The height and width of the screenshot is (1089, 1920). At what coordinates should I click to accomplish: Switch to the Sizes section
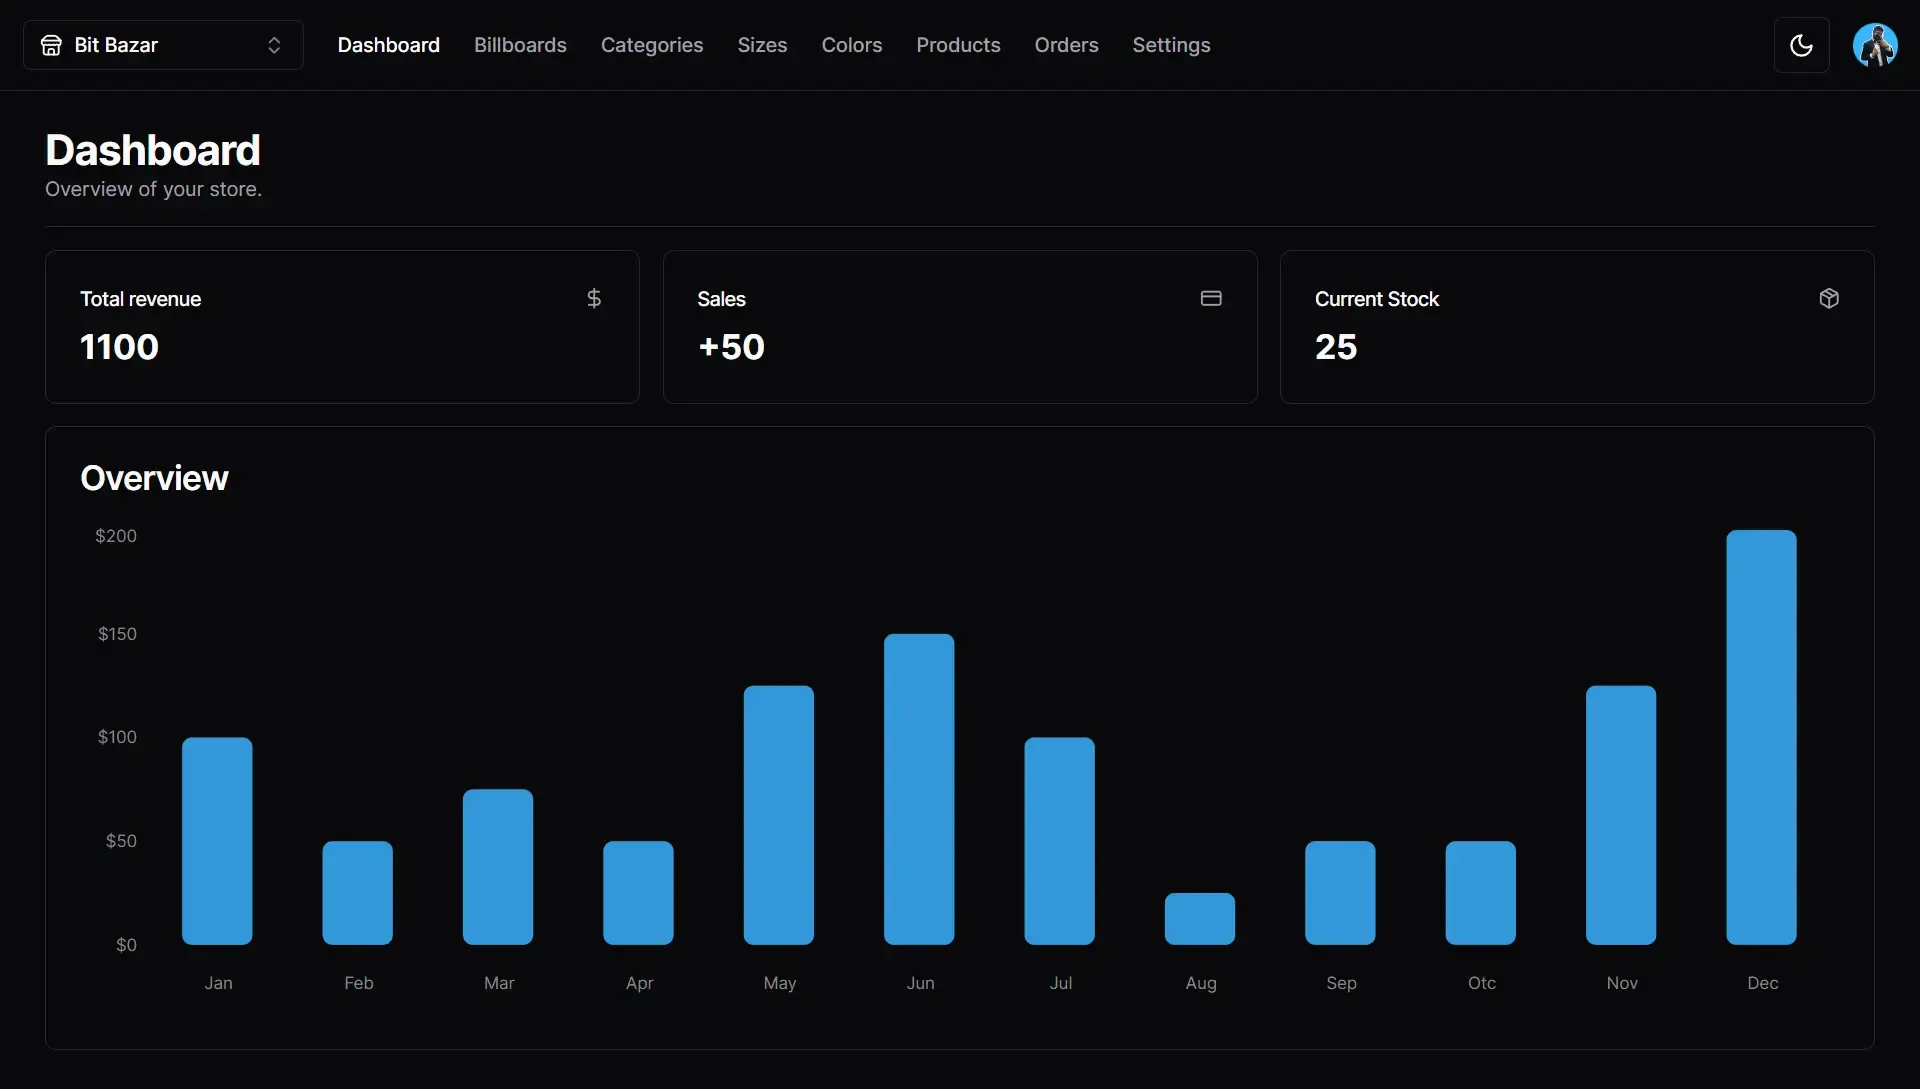click(x=762, y=45)
